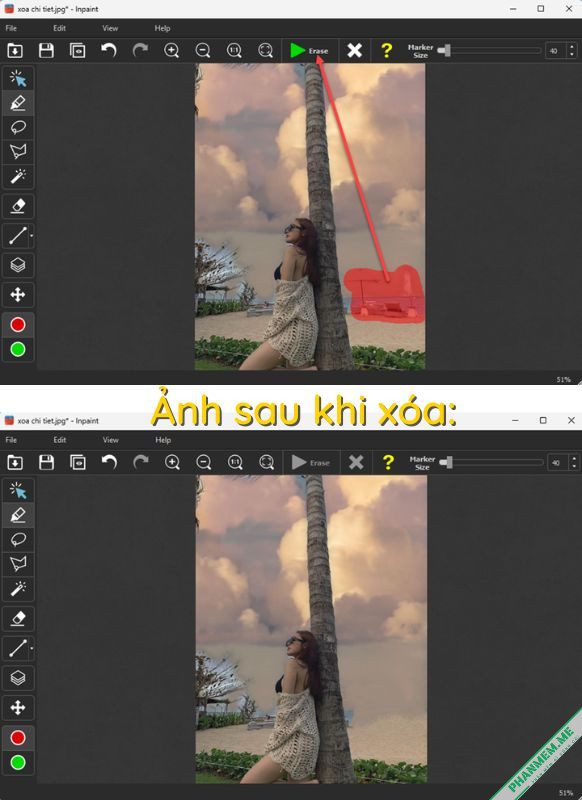Click white X cancel icon in top window
Screen dimensions: 582x800
355,51
